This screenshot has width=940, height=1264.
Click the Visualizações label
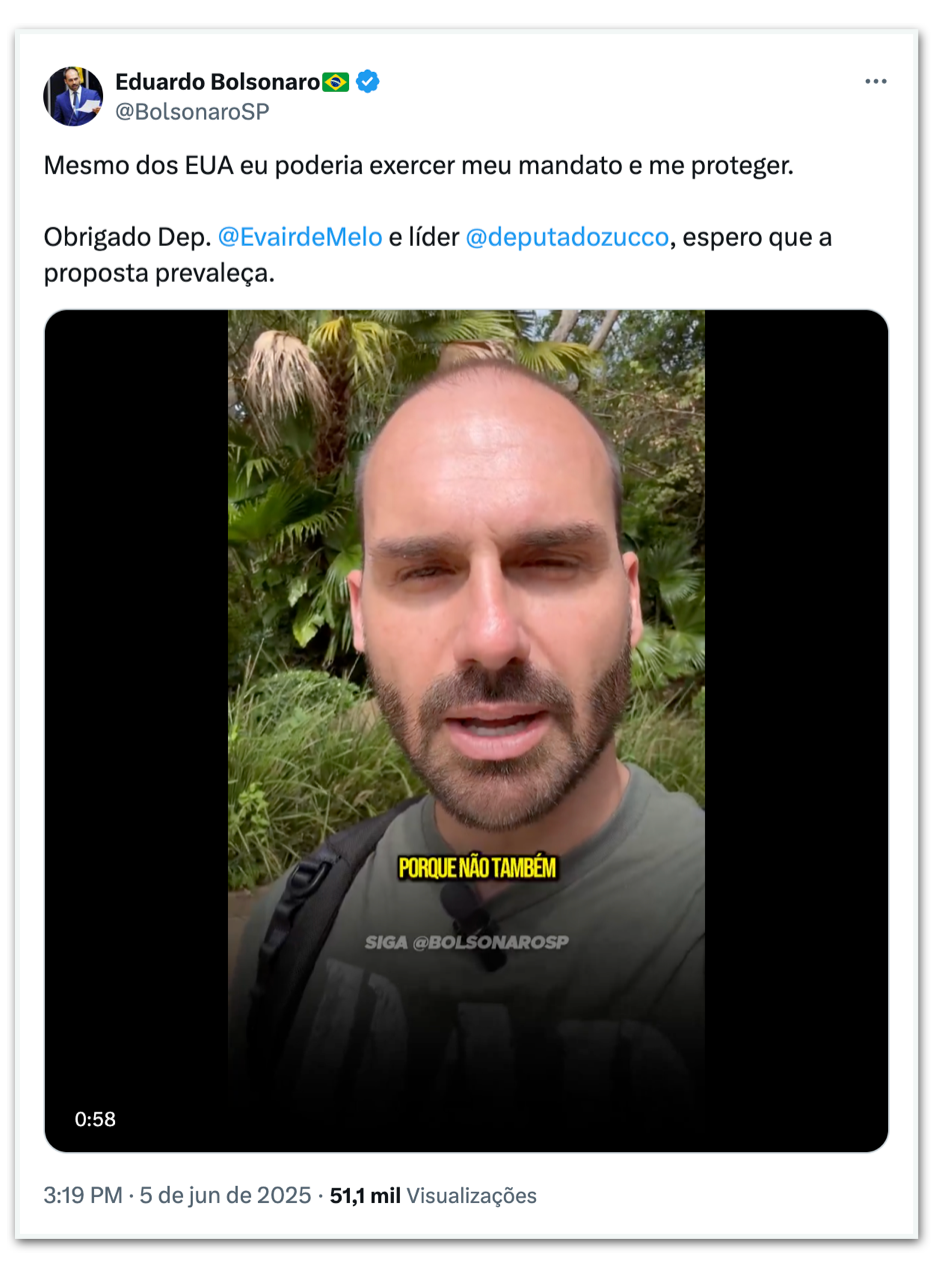point(472,1195)
